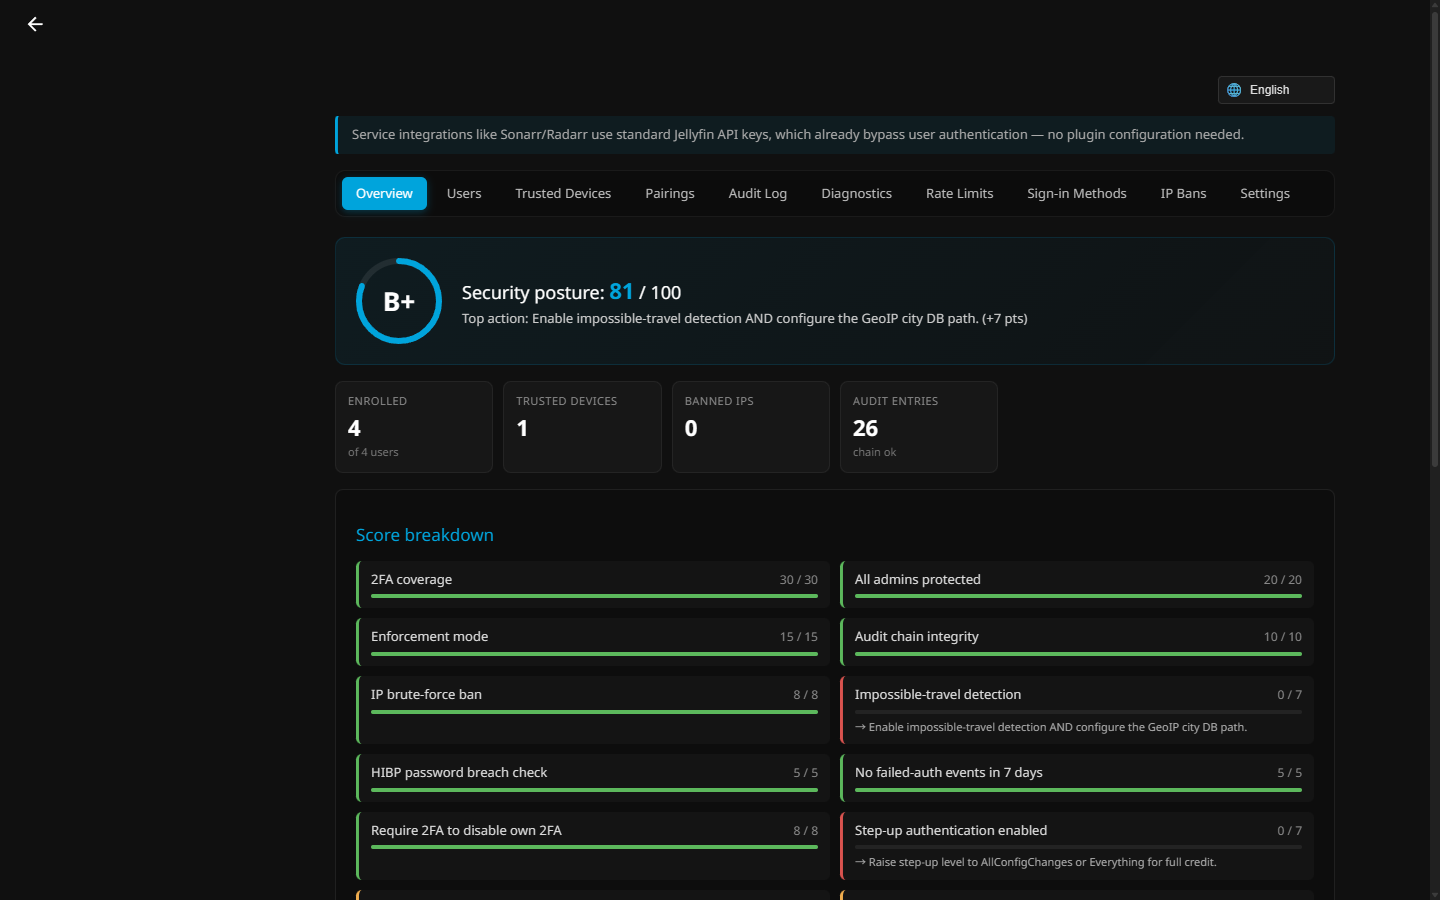Click the 'of 4 users' text
The width and height of the screenshot is (1440, 900).
click(x=373, y=452)
